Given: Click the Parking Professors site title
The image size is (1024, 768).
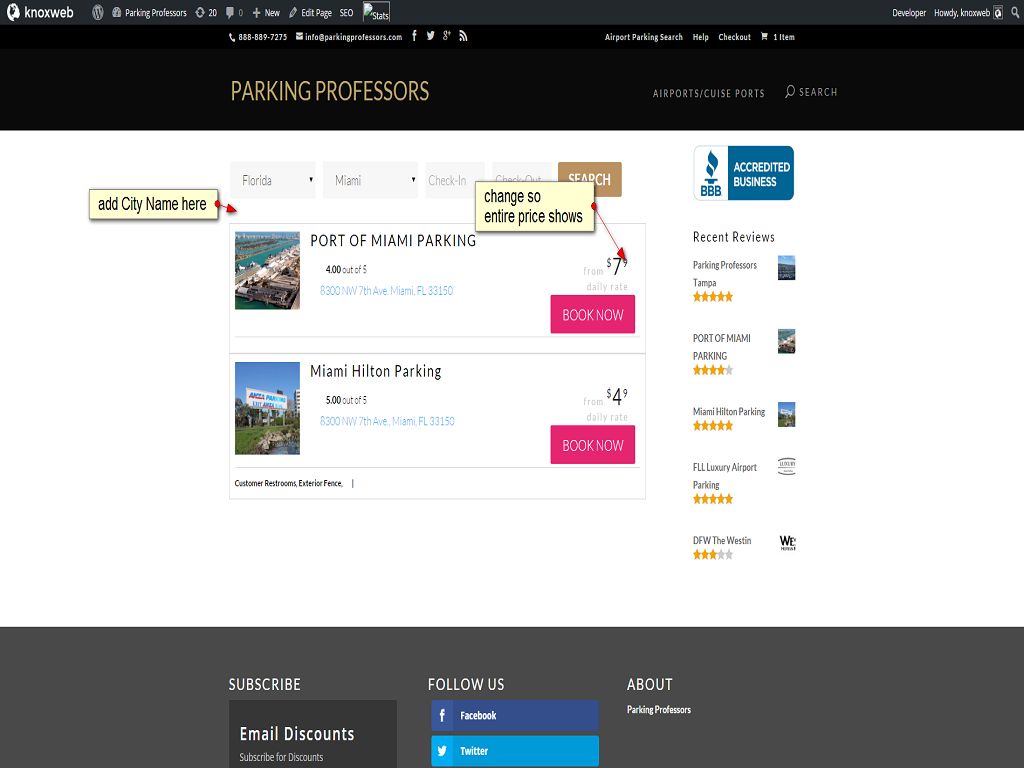Looking at the screenshot, I should [x=330, y=91].
